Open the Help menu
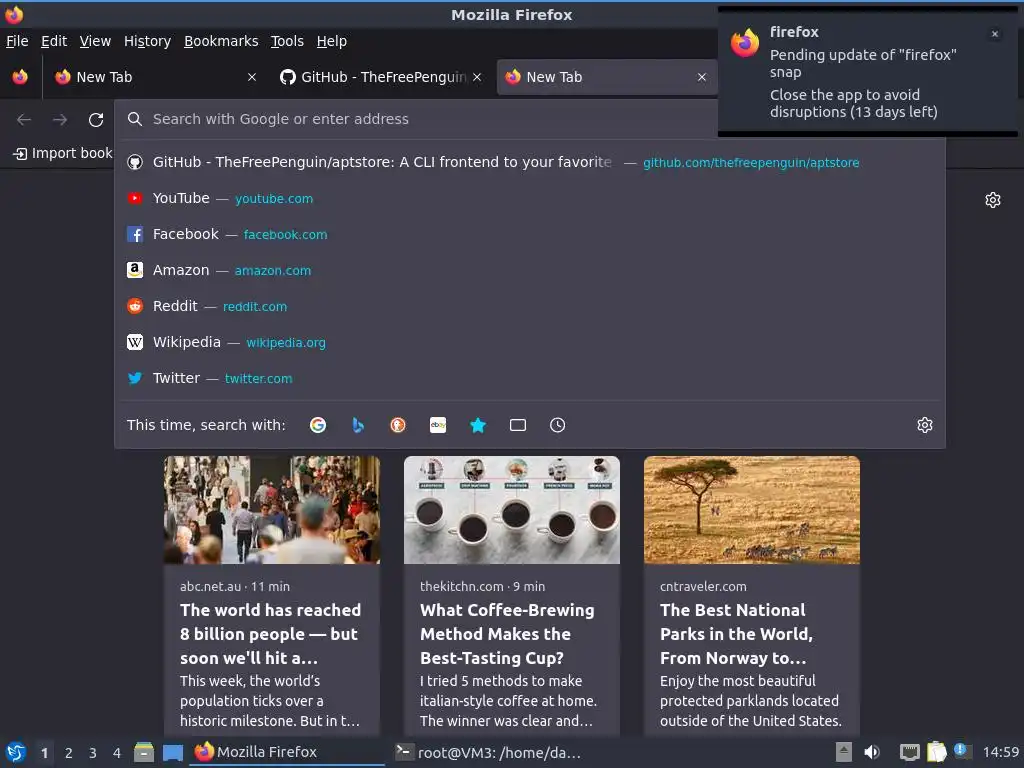Viewport: 1024px width, 768px height. tap(332, 41)
